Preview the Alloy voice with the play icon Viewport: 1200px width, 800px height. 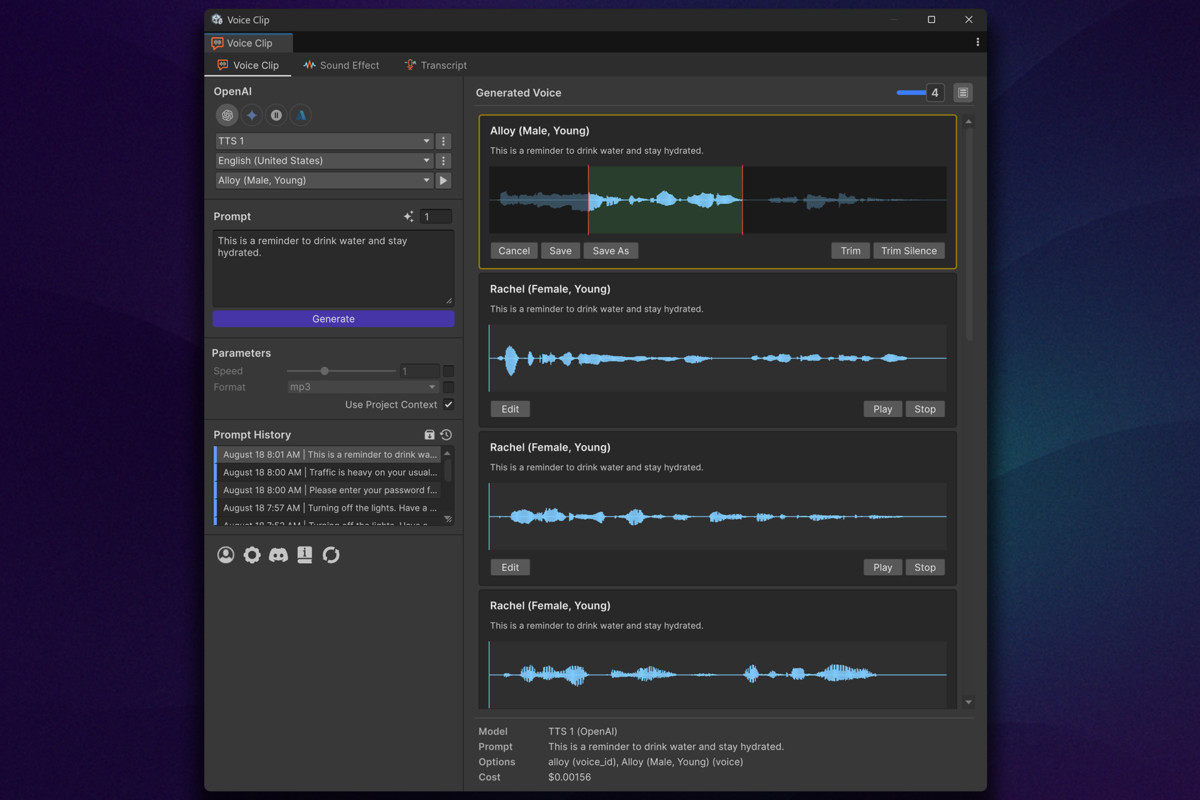tap(444, 181)
